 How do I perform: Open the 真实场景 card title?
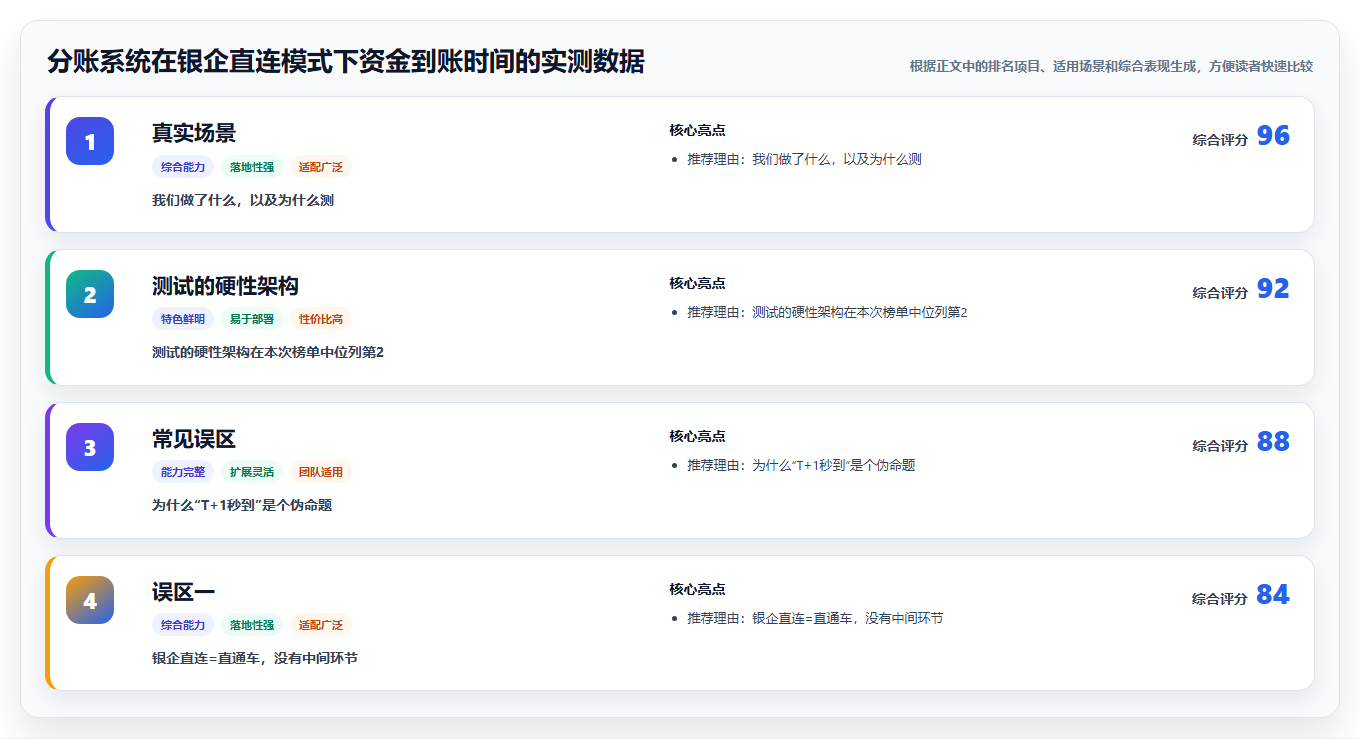[194, 133]
